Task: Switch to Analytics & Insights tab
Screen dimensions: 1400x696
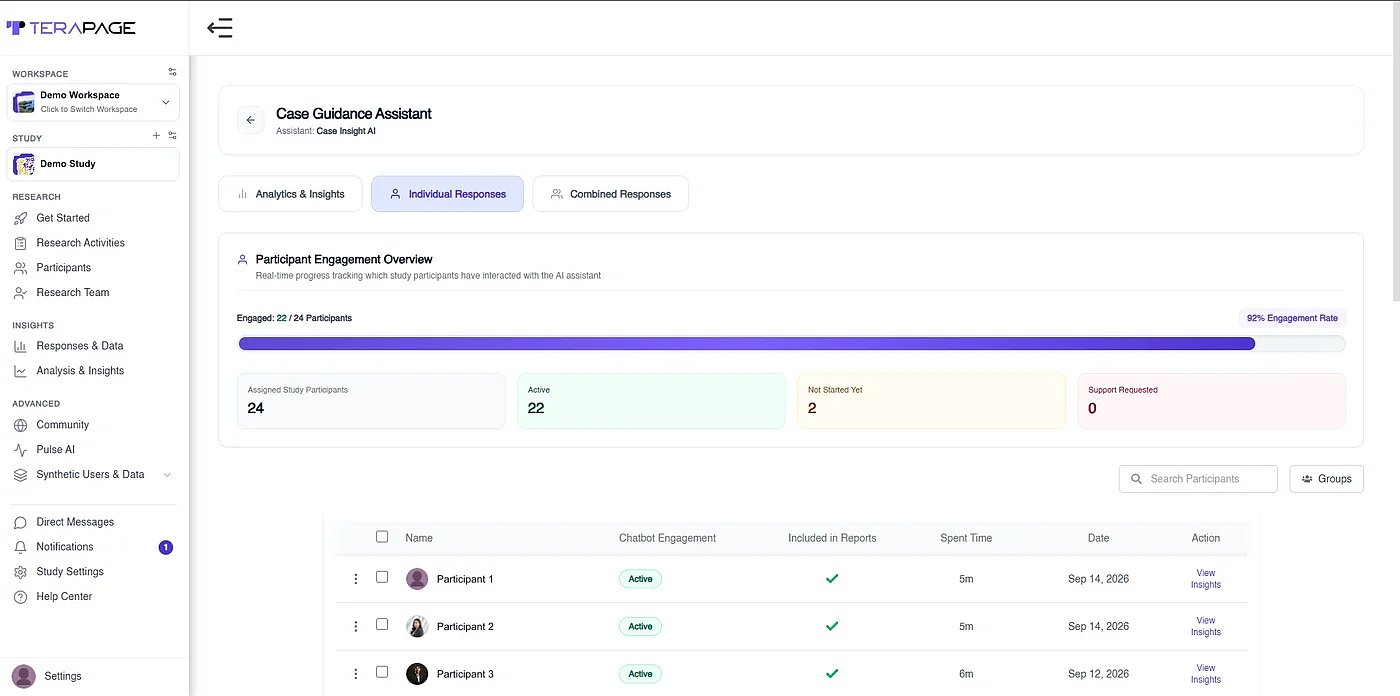Action: (290, 194)
